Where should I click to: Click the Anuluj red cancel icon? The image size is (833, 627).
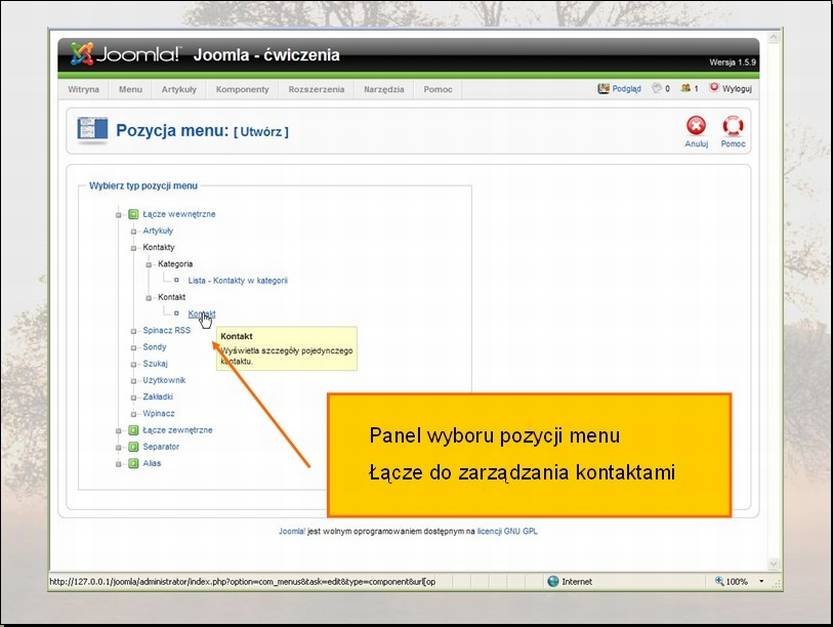click(x=696, y=126)
